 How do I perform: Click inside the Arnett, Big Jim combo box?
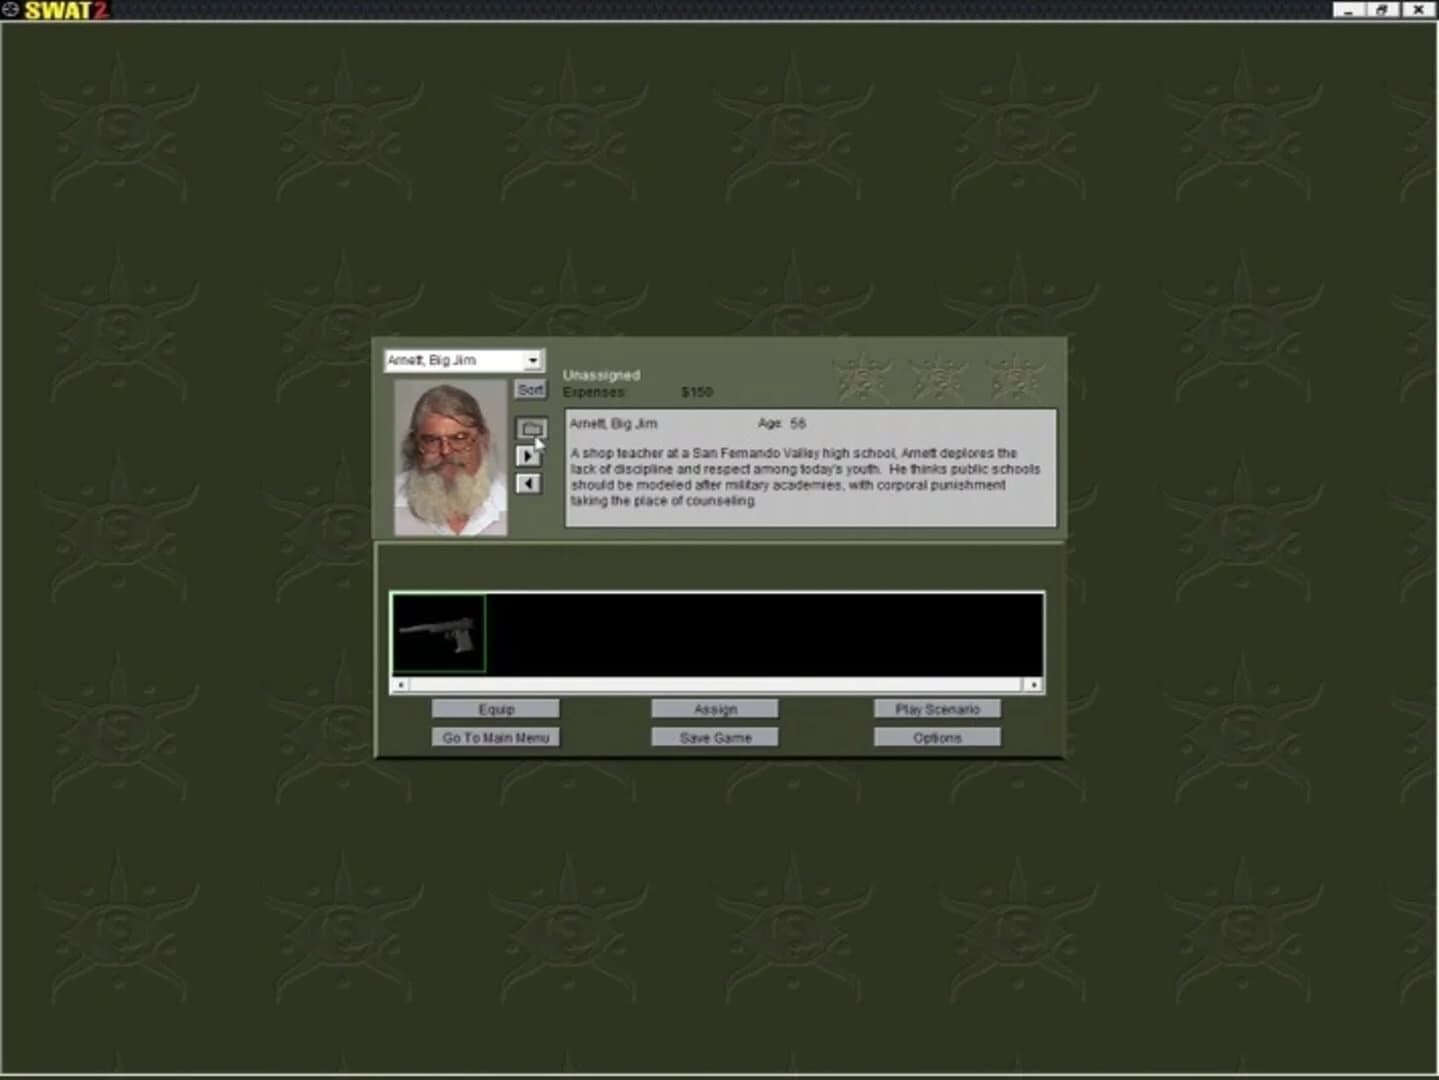tap(450, 360)
